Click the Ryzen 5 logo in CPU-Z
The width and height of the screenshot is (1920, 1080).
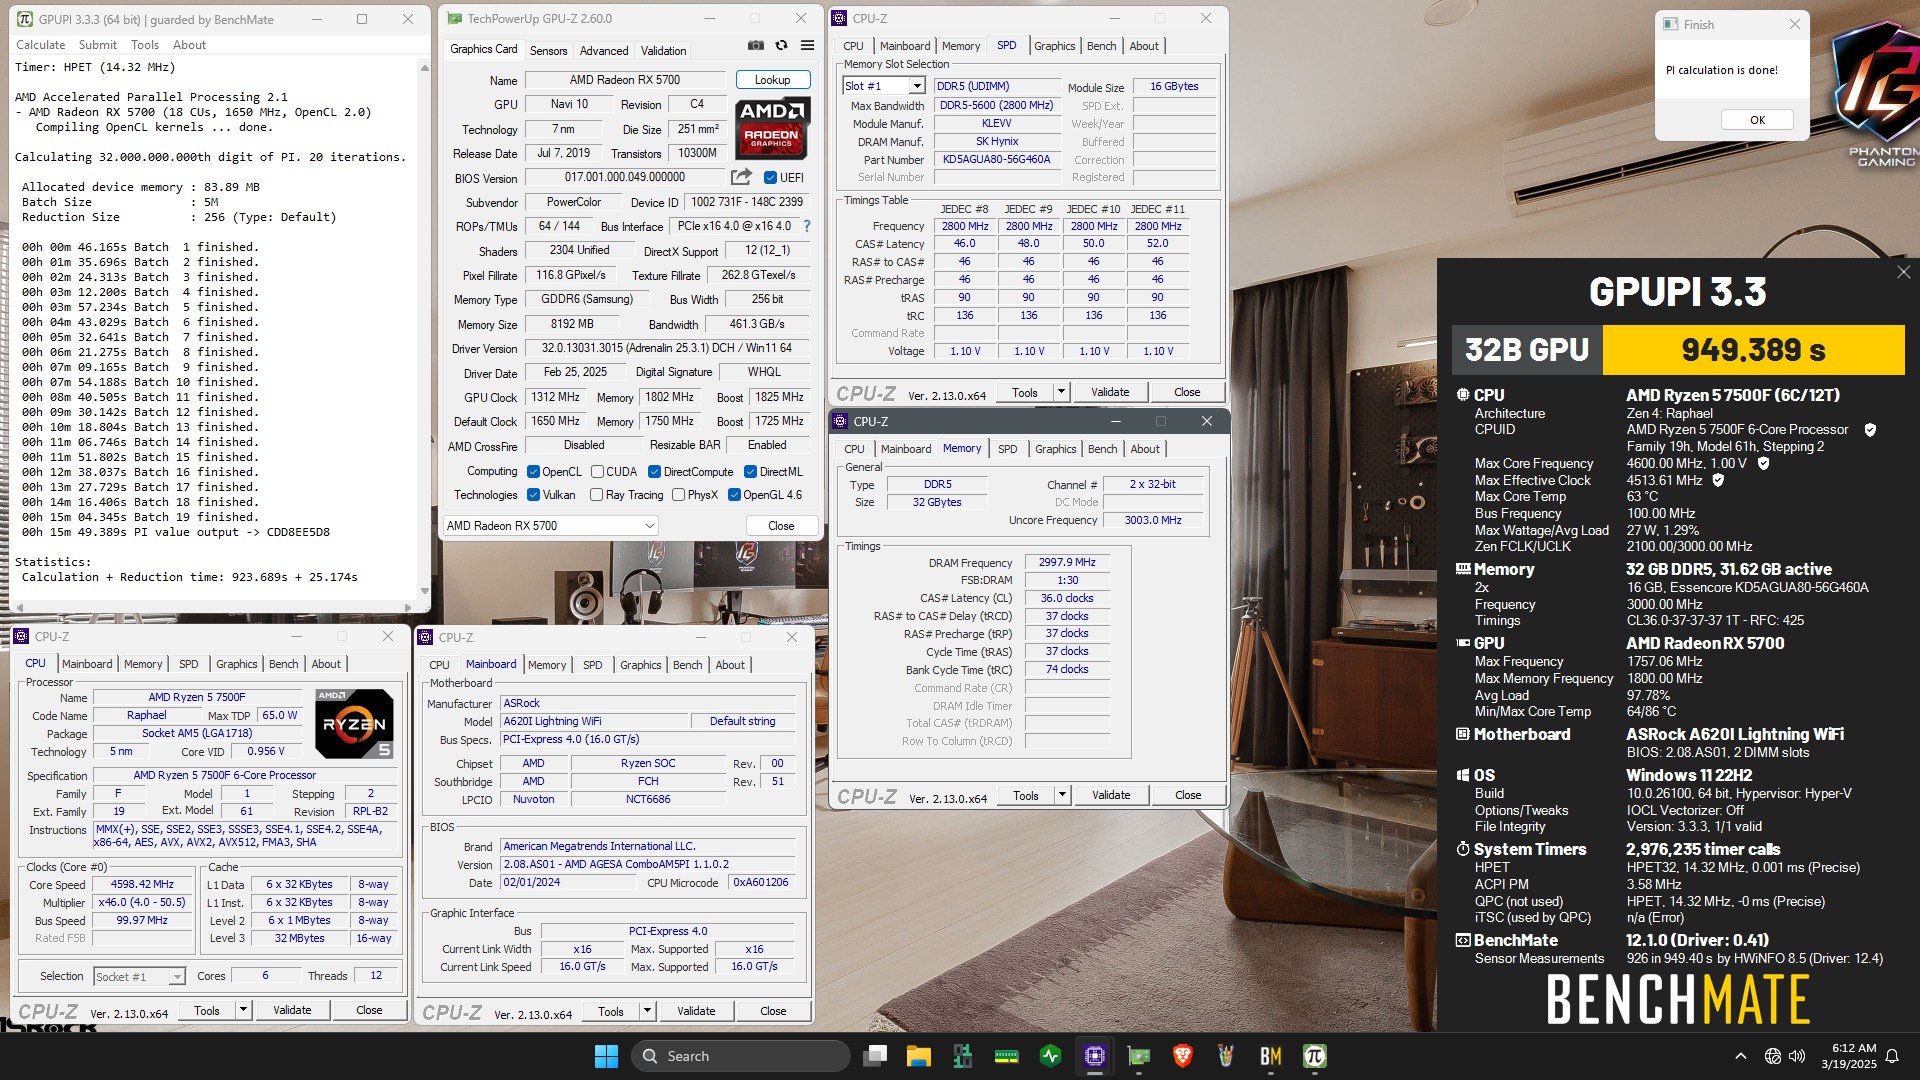354,724
